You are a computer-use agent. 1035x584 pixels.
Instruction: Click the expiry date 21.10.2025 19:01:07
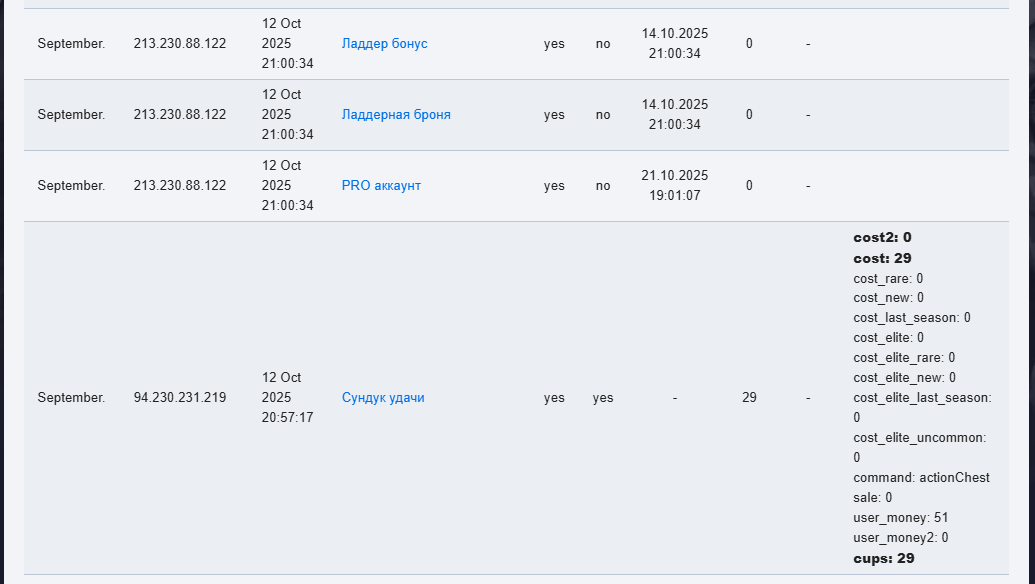click(675, 185)
